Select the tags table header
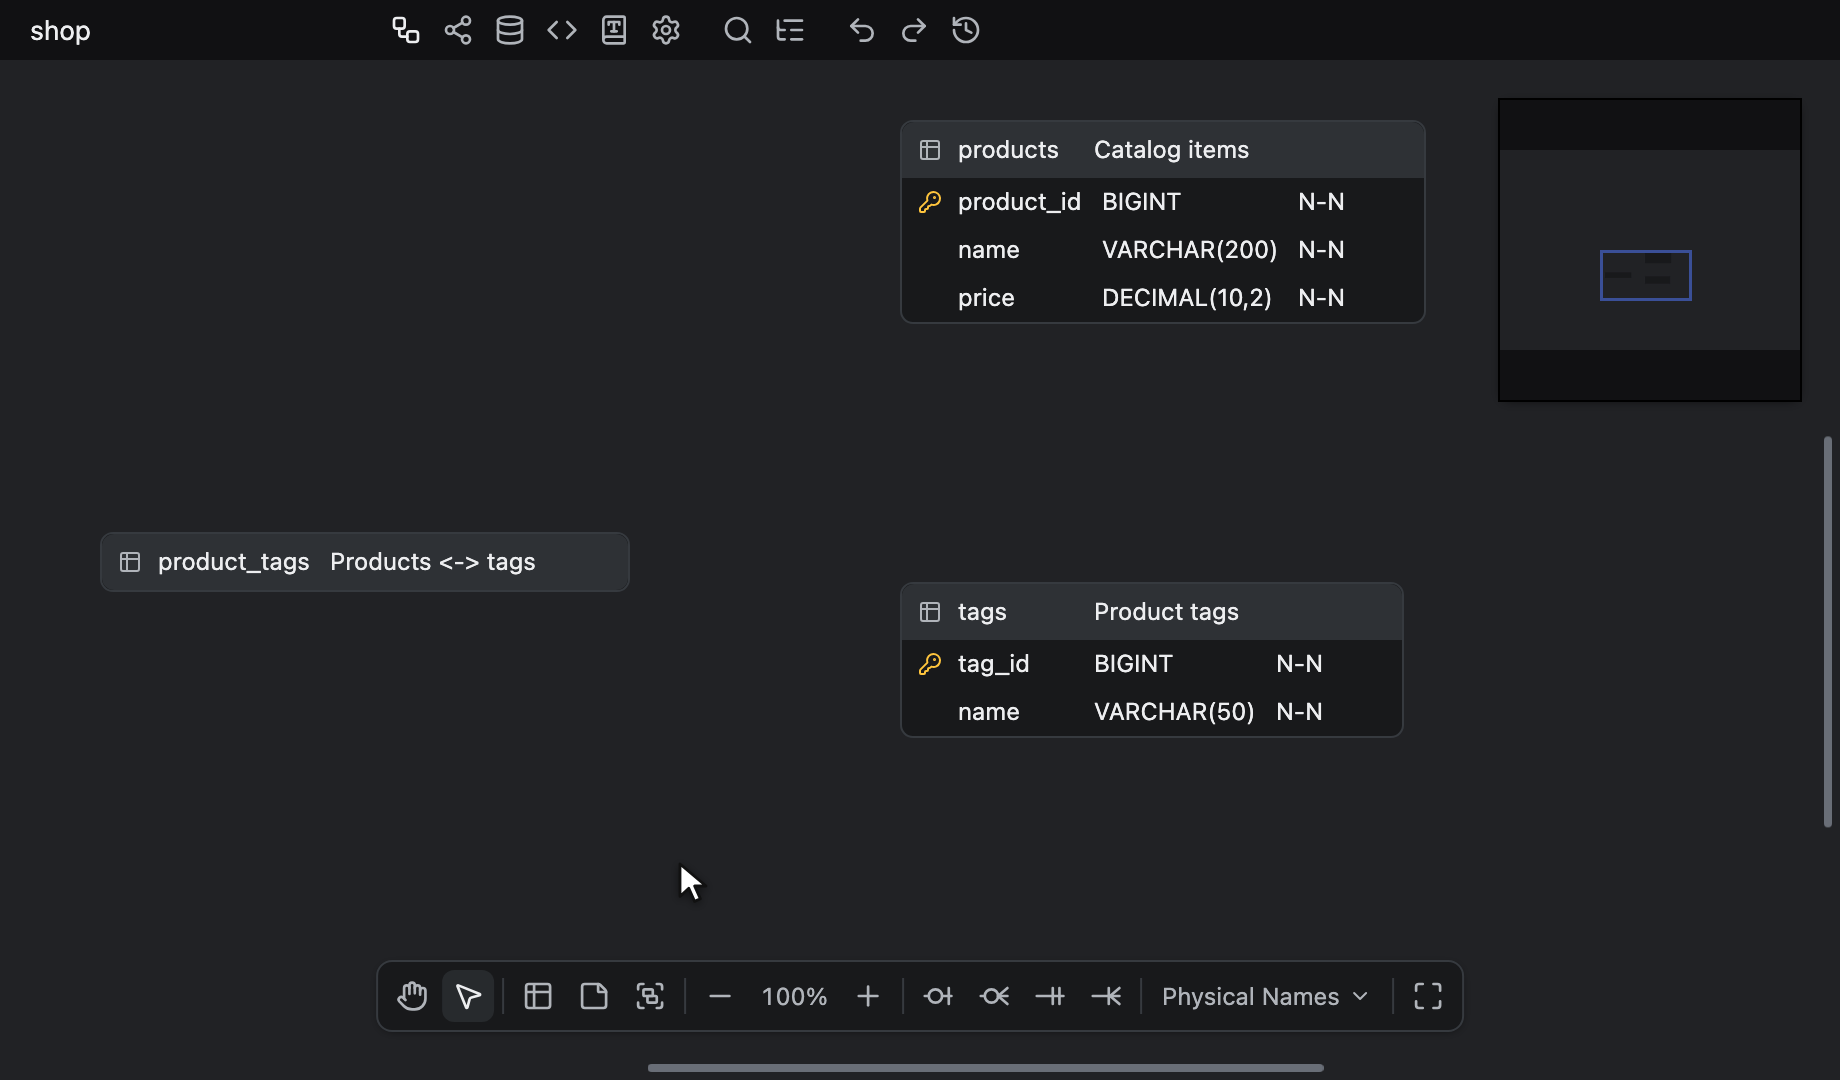Viewport: 1840px width, 1080px height. [x=1152, y=612]
